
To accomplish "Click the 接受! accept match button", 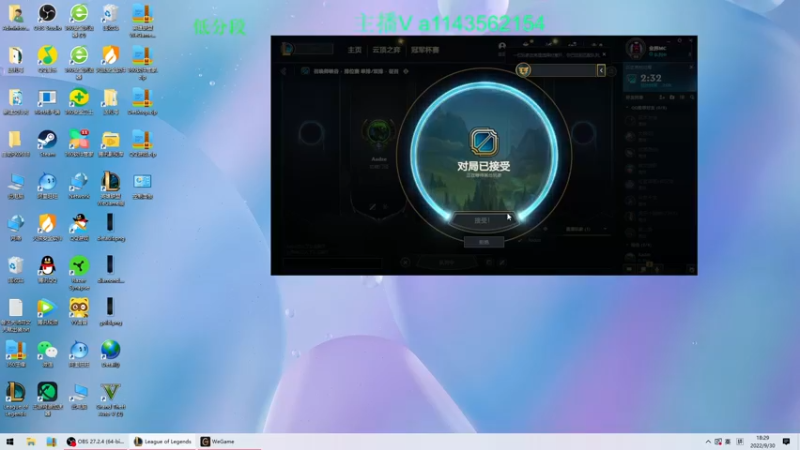I will click(x=482, y=220).
